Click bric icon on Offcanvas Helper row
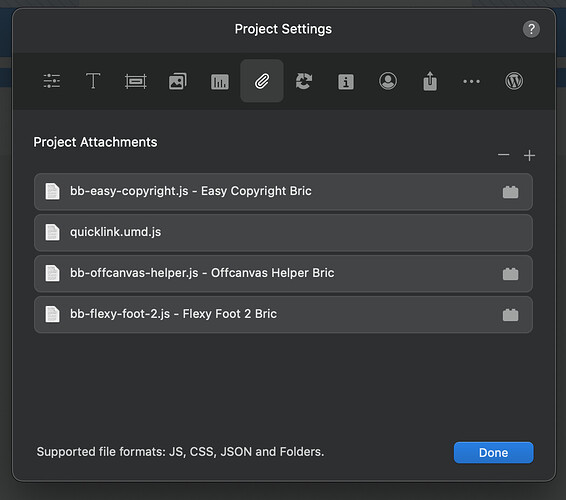The image size is (566, 500). tap(510, 274)
